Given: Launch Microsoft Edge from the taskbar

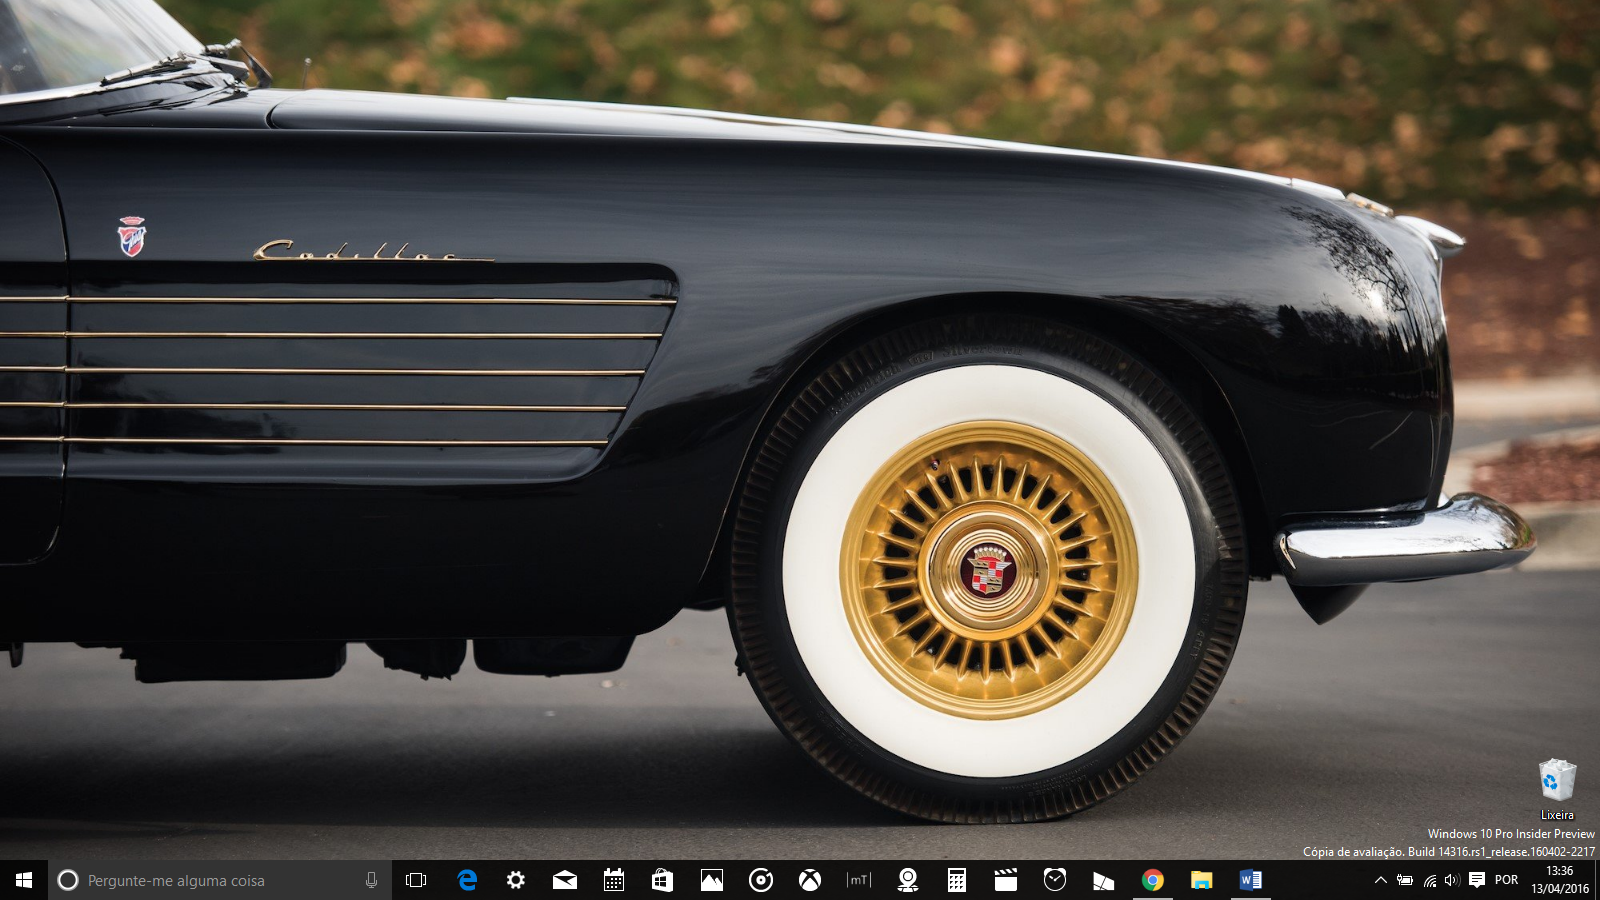Looking at the screenshot, I should (x=466, y=880).
